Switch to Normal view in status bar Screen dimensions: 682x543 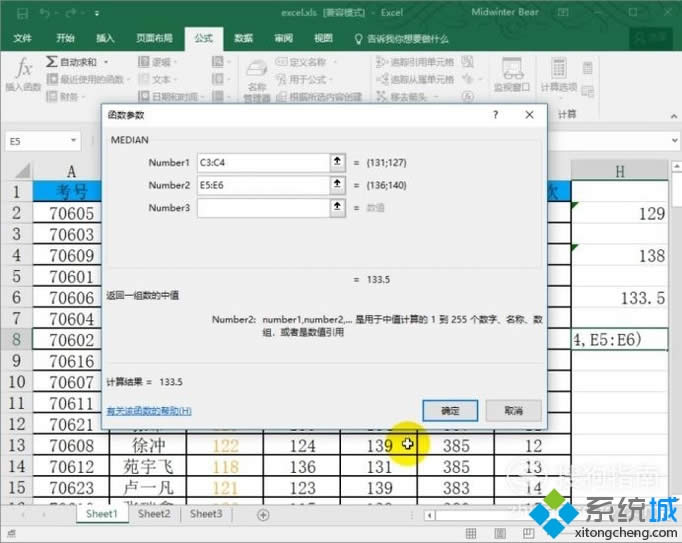tap(471, 533)
